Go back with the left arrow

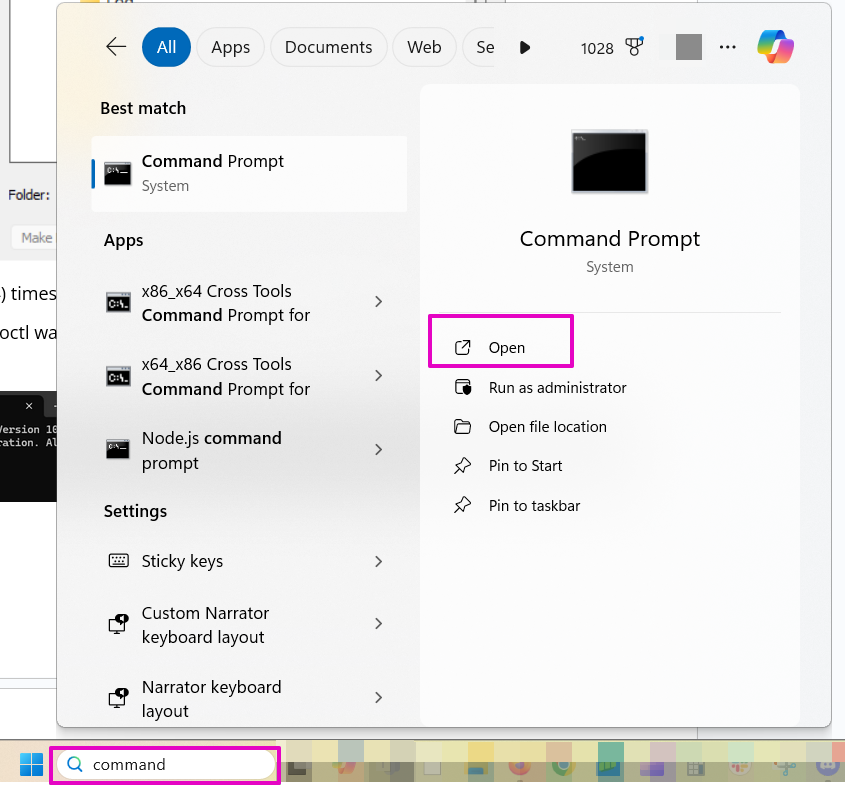116,47
